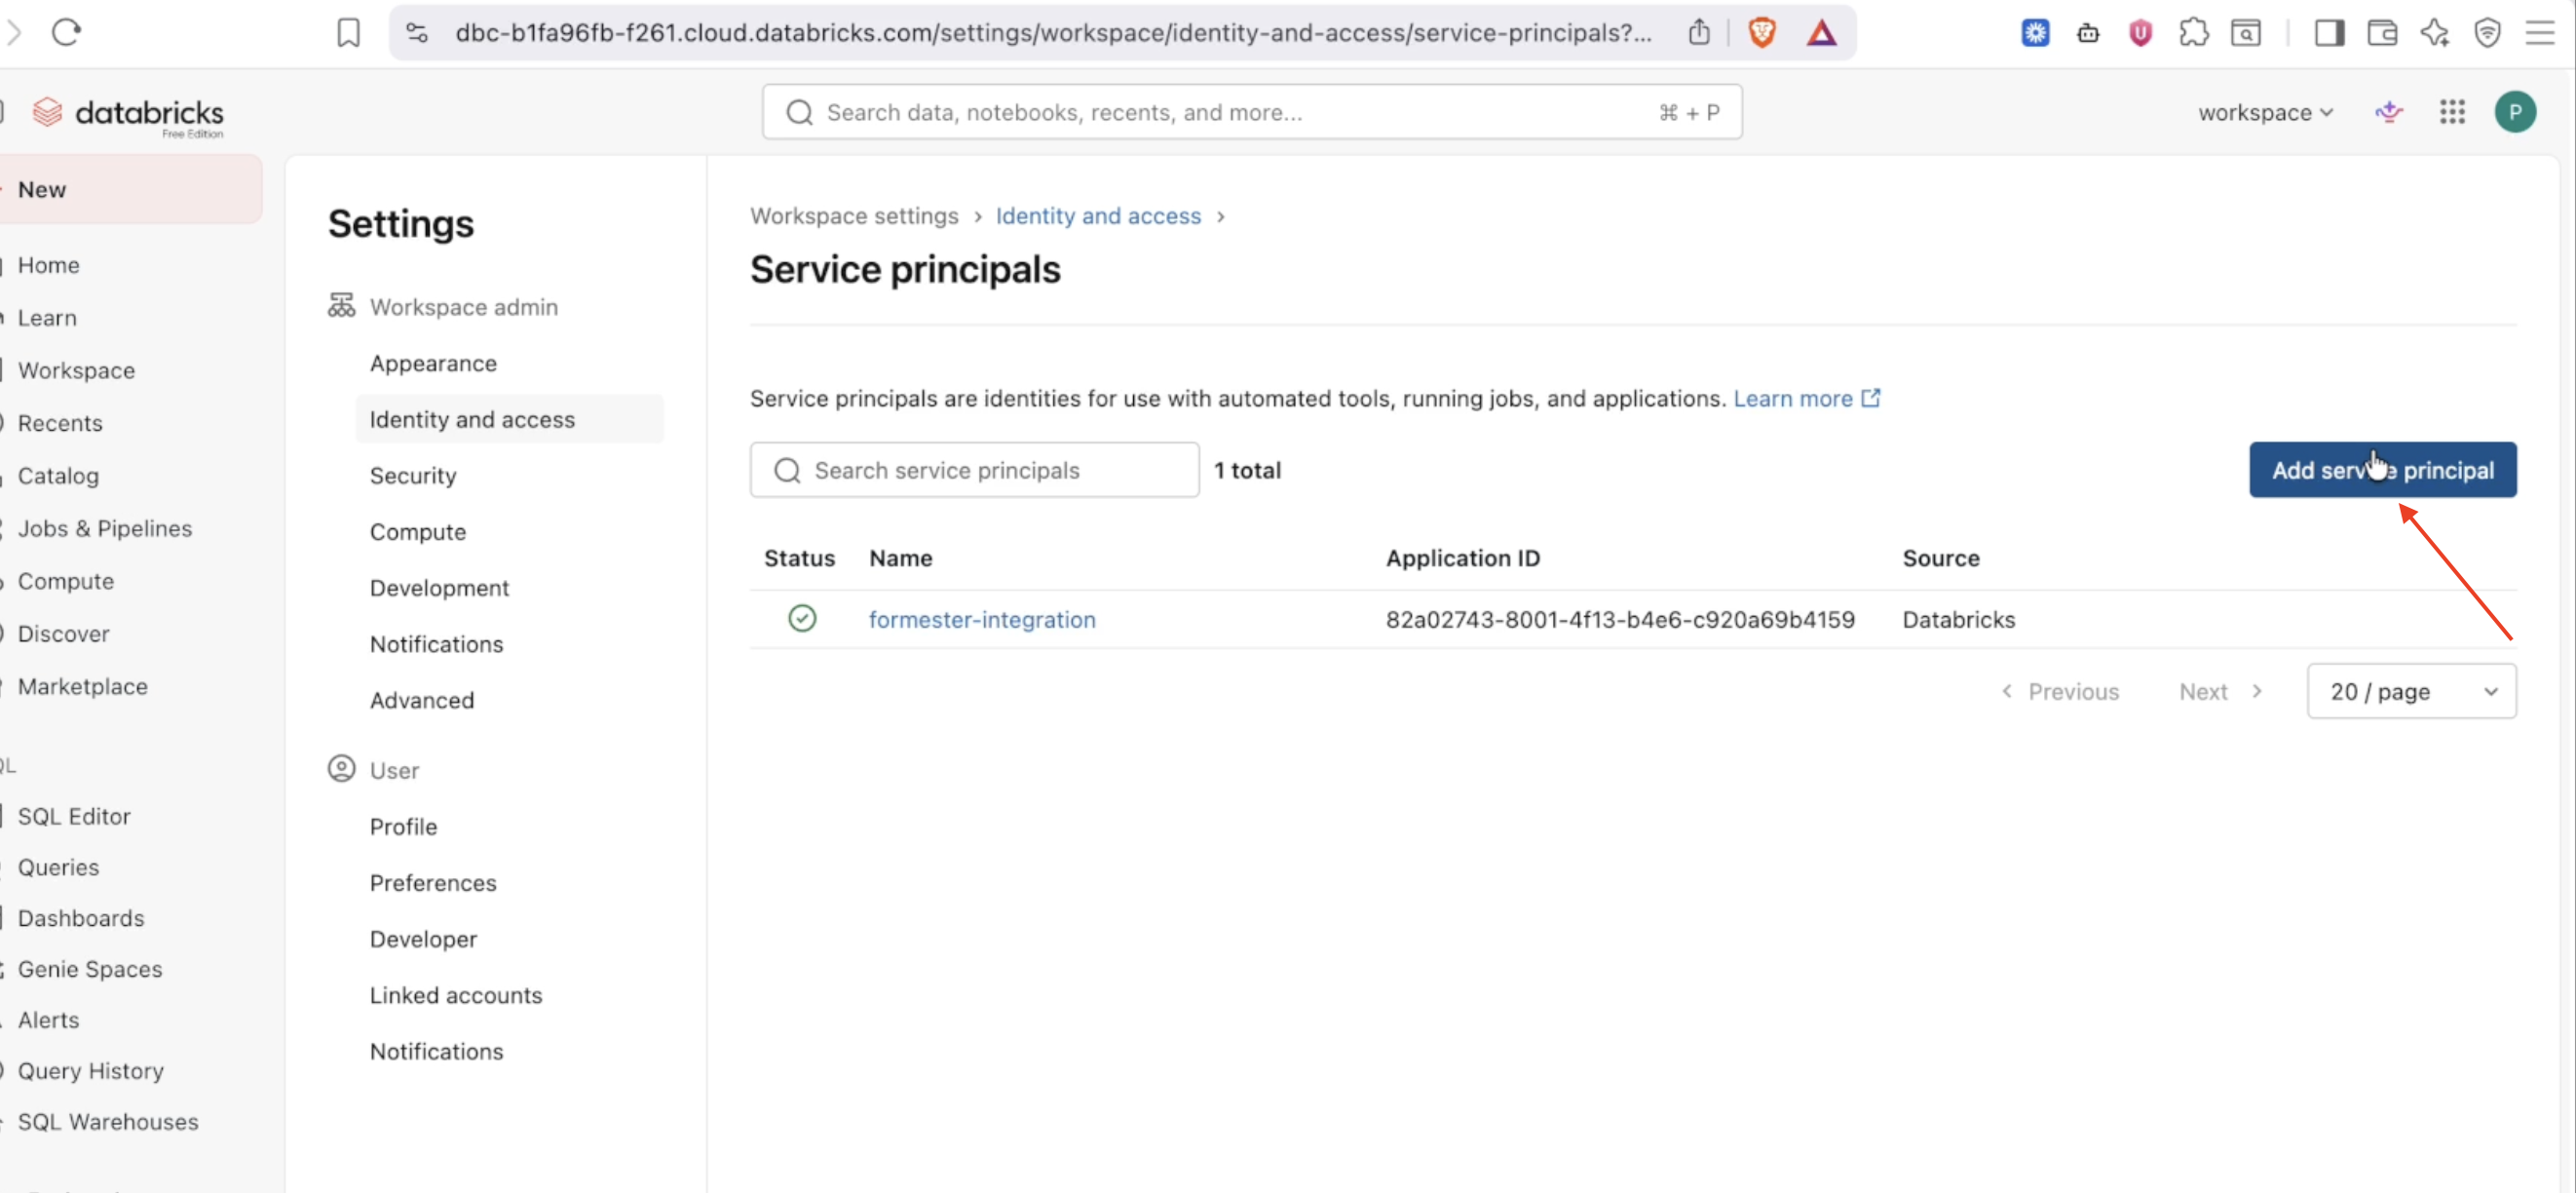Click the external link icon next to Learn more

pos(1870,397)
